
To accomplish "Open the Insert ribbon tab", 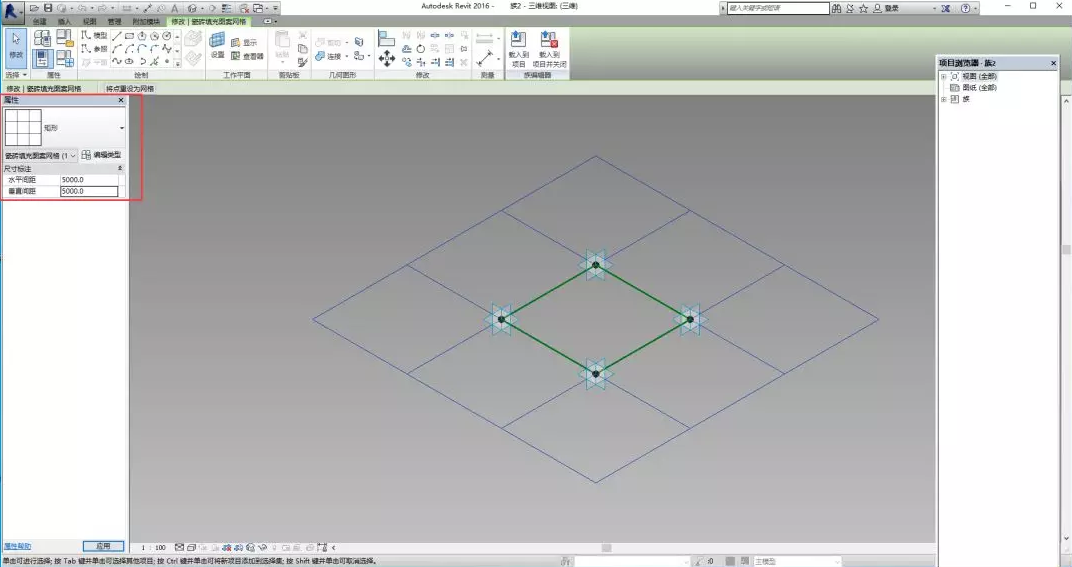I will coord(64,21).
